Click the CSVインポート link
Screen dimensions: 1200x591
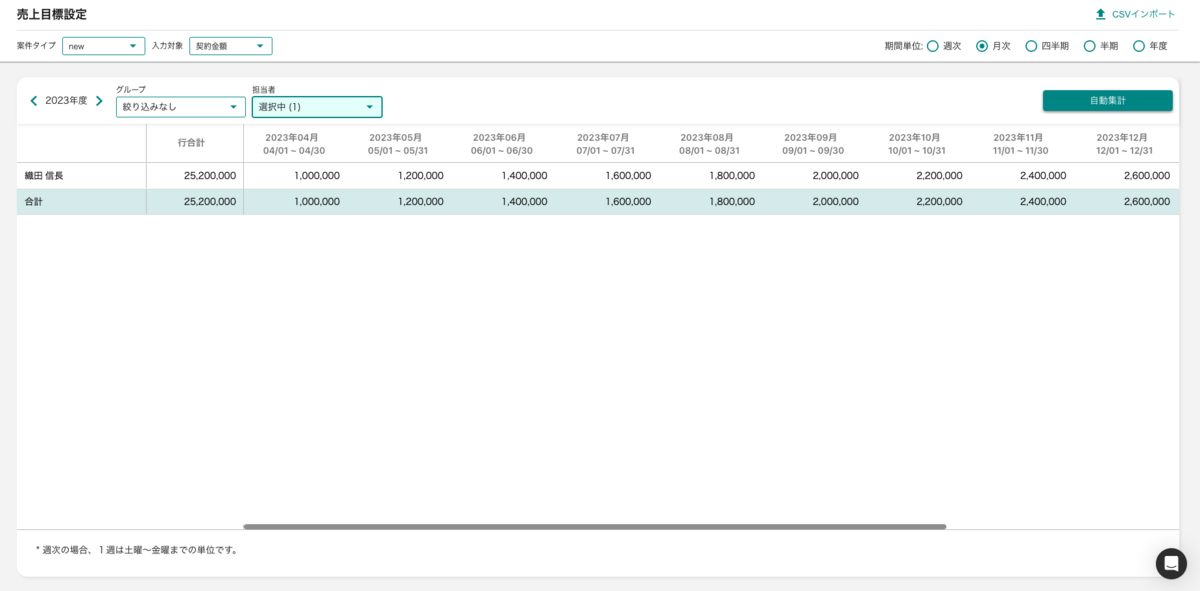(1143, 14)
